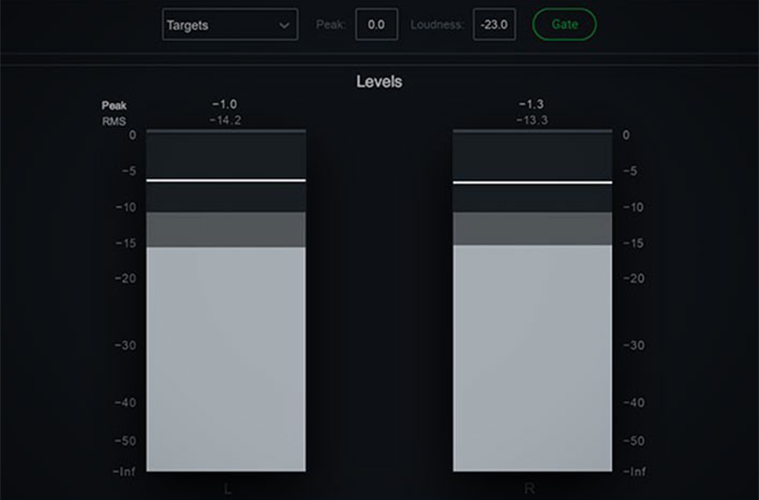This screenshot has height=500, width=759.
Task: Click the R channel label
Action: [529, 488]
